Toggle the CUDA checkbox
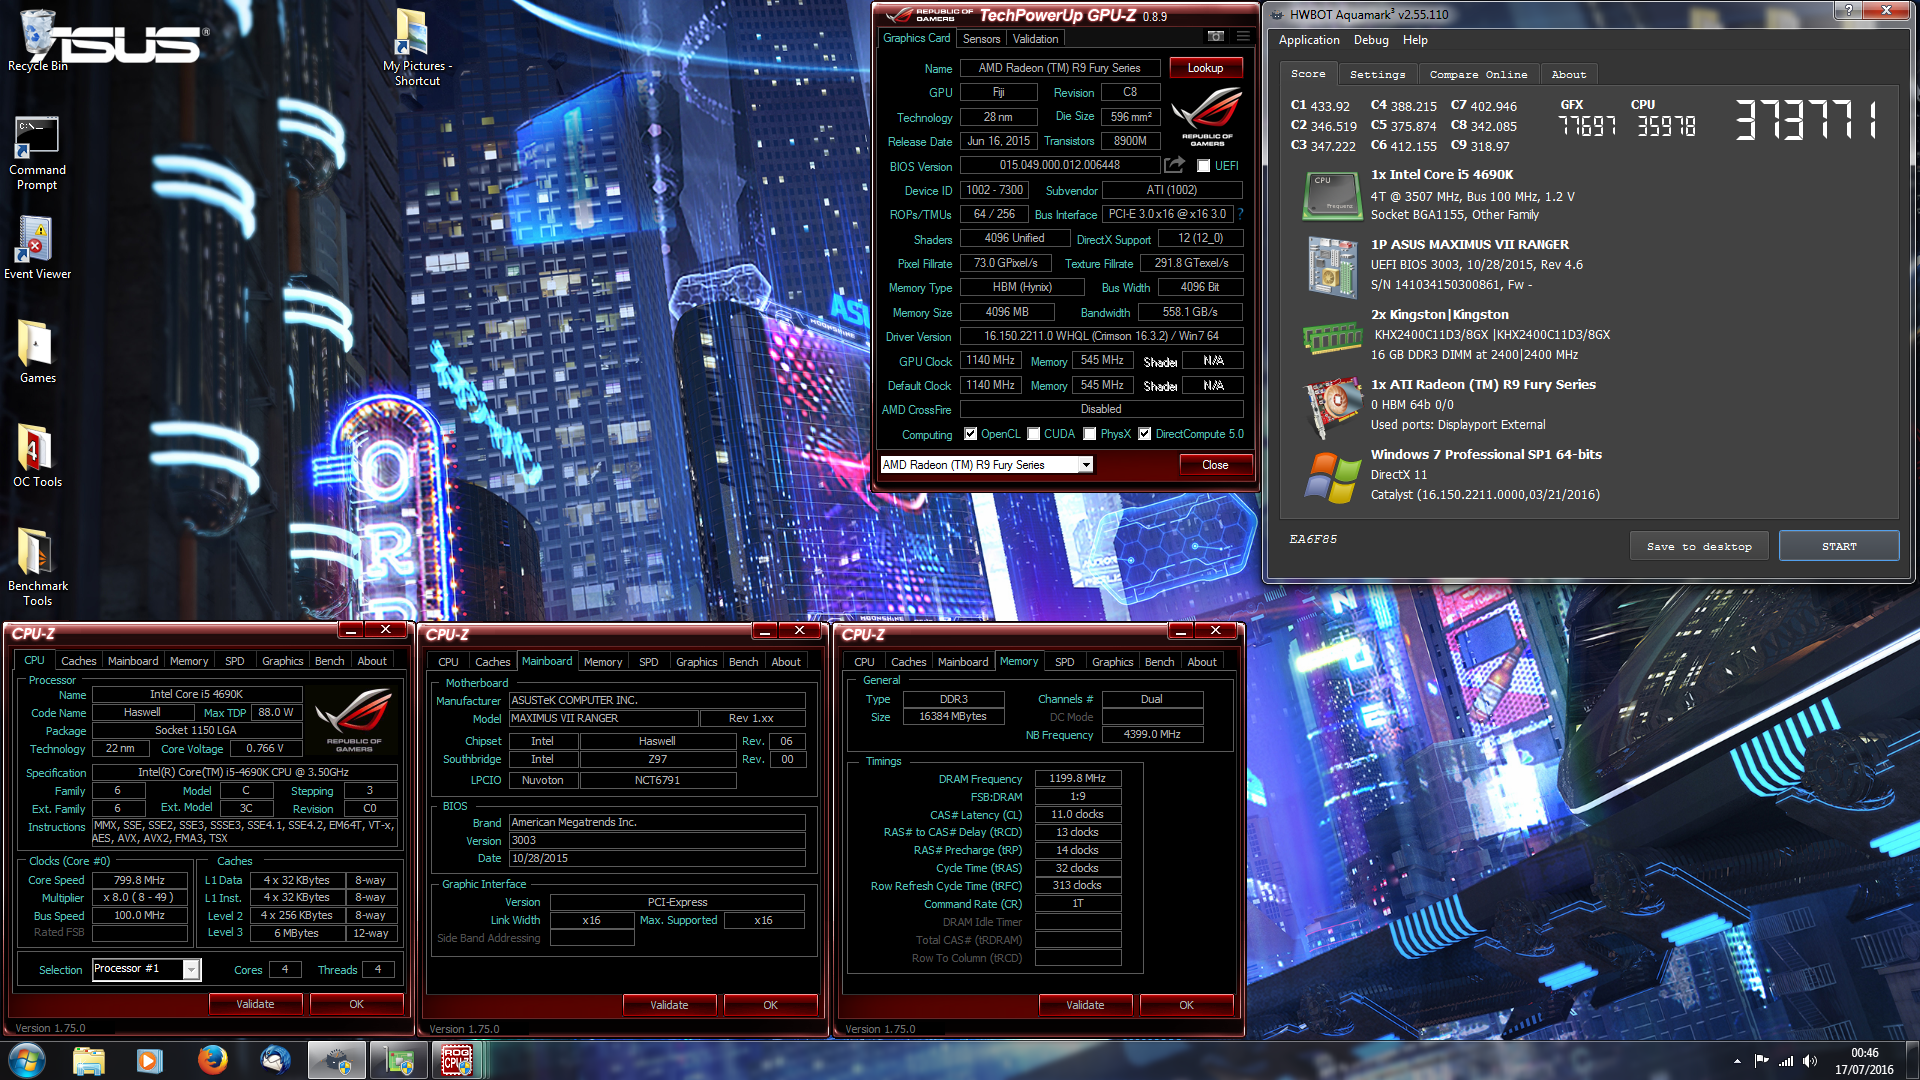This screenshot has width=1920, height=1080. (x=1033, y=434)
